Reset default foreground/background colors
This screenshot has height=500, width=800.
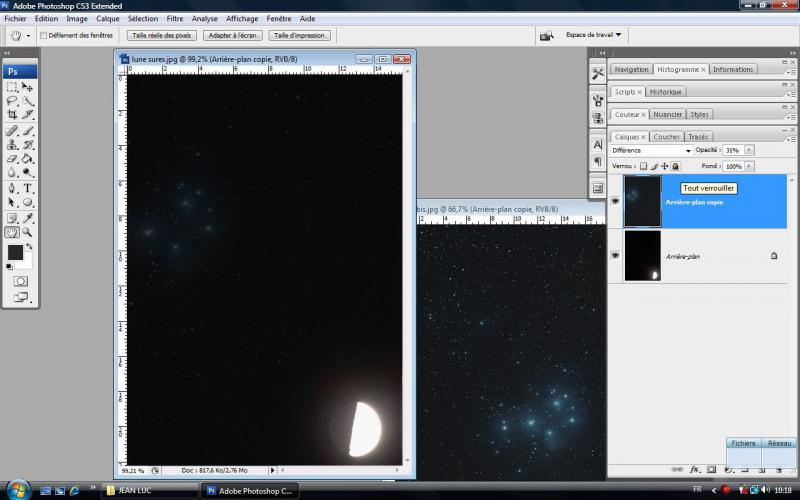tap(9, 267)
